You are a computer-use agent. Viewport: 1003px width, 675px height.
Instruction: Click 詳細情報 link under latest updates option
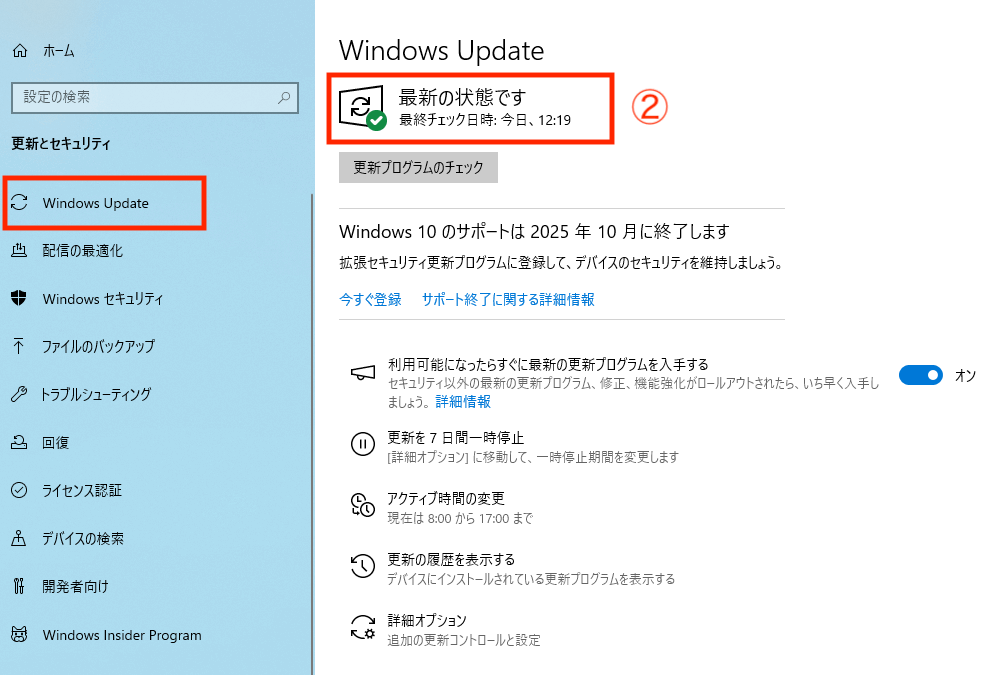coord(463,402)
